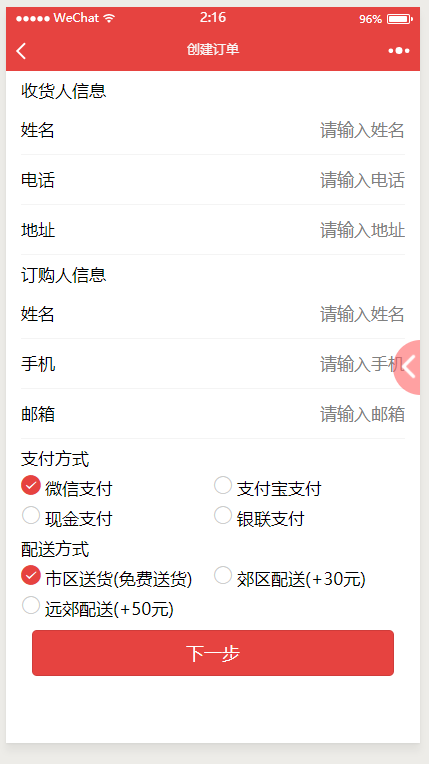Tap the Wi-Fi signal icon
The height and width of the screenshot is (764, 429).
[x=109, y=18]
